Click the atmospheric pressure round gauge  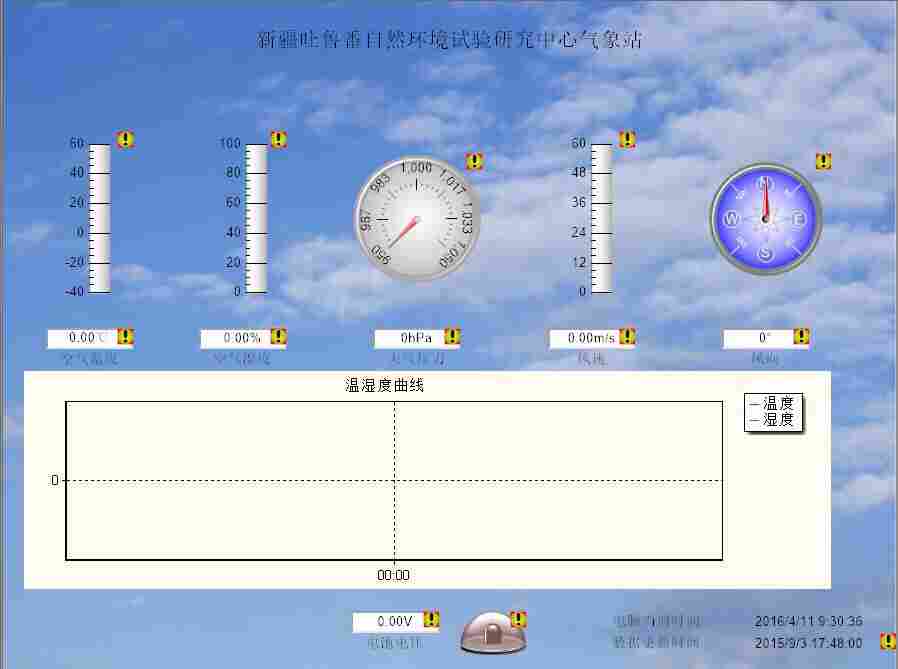click(417, 219)
